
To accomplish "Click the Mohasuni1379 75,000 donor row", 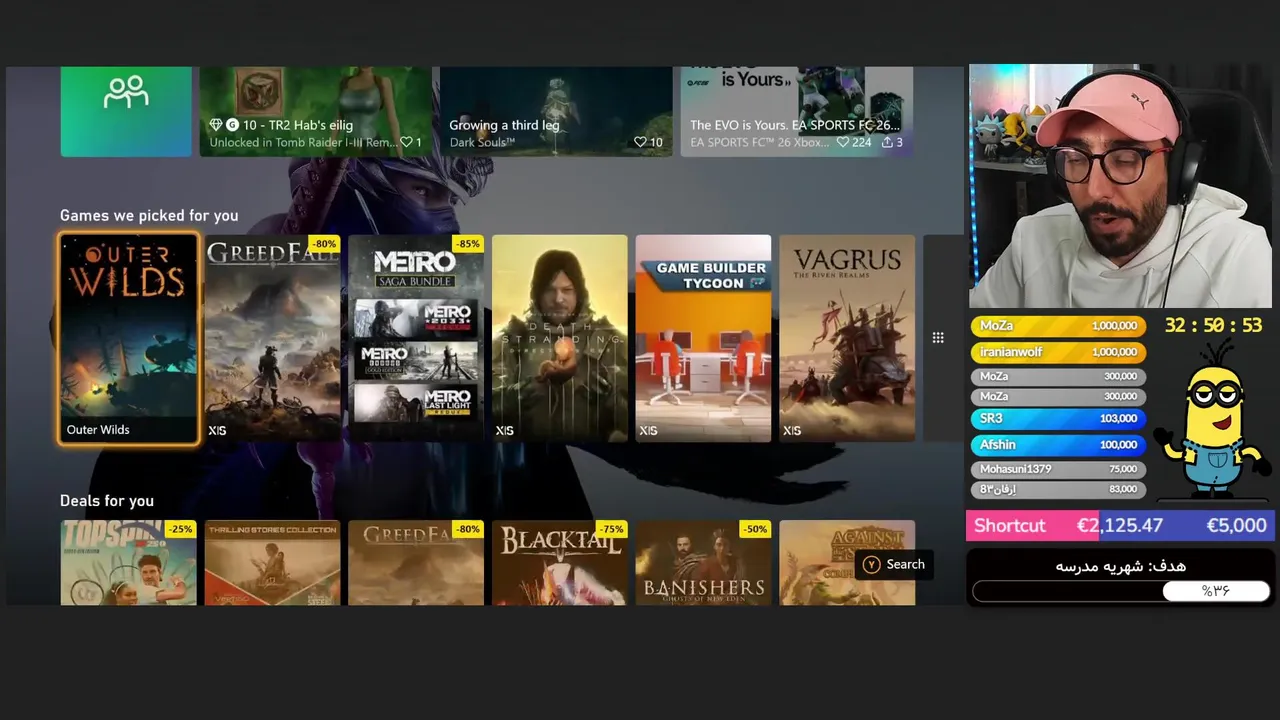I will click(x=1058, y=469).
